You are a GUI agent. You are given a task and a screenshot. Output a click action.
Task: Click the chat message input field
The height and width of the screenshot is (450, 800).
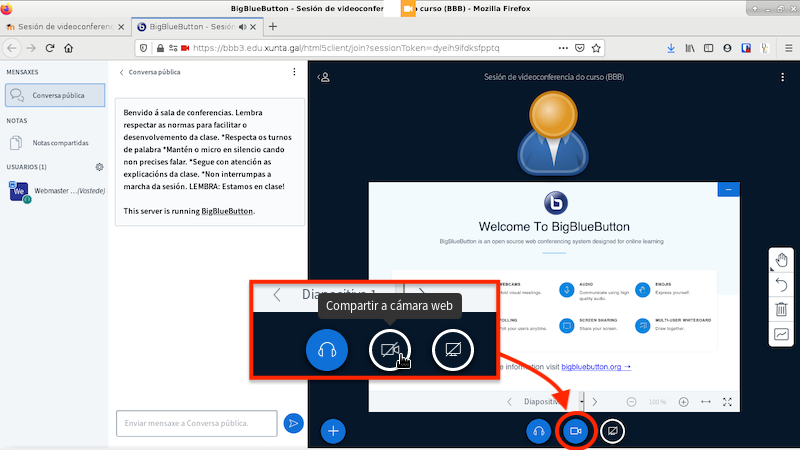pyautogui.click(x=196, y=424)
